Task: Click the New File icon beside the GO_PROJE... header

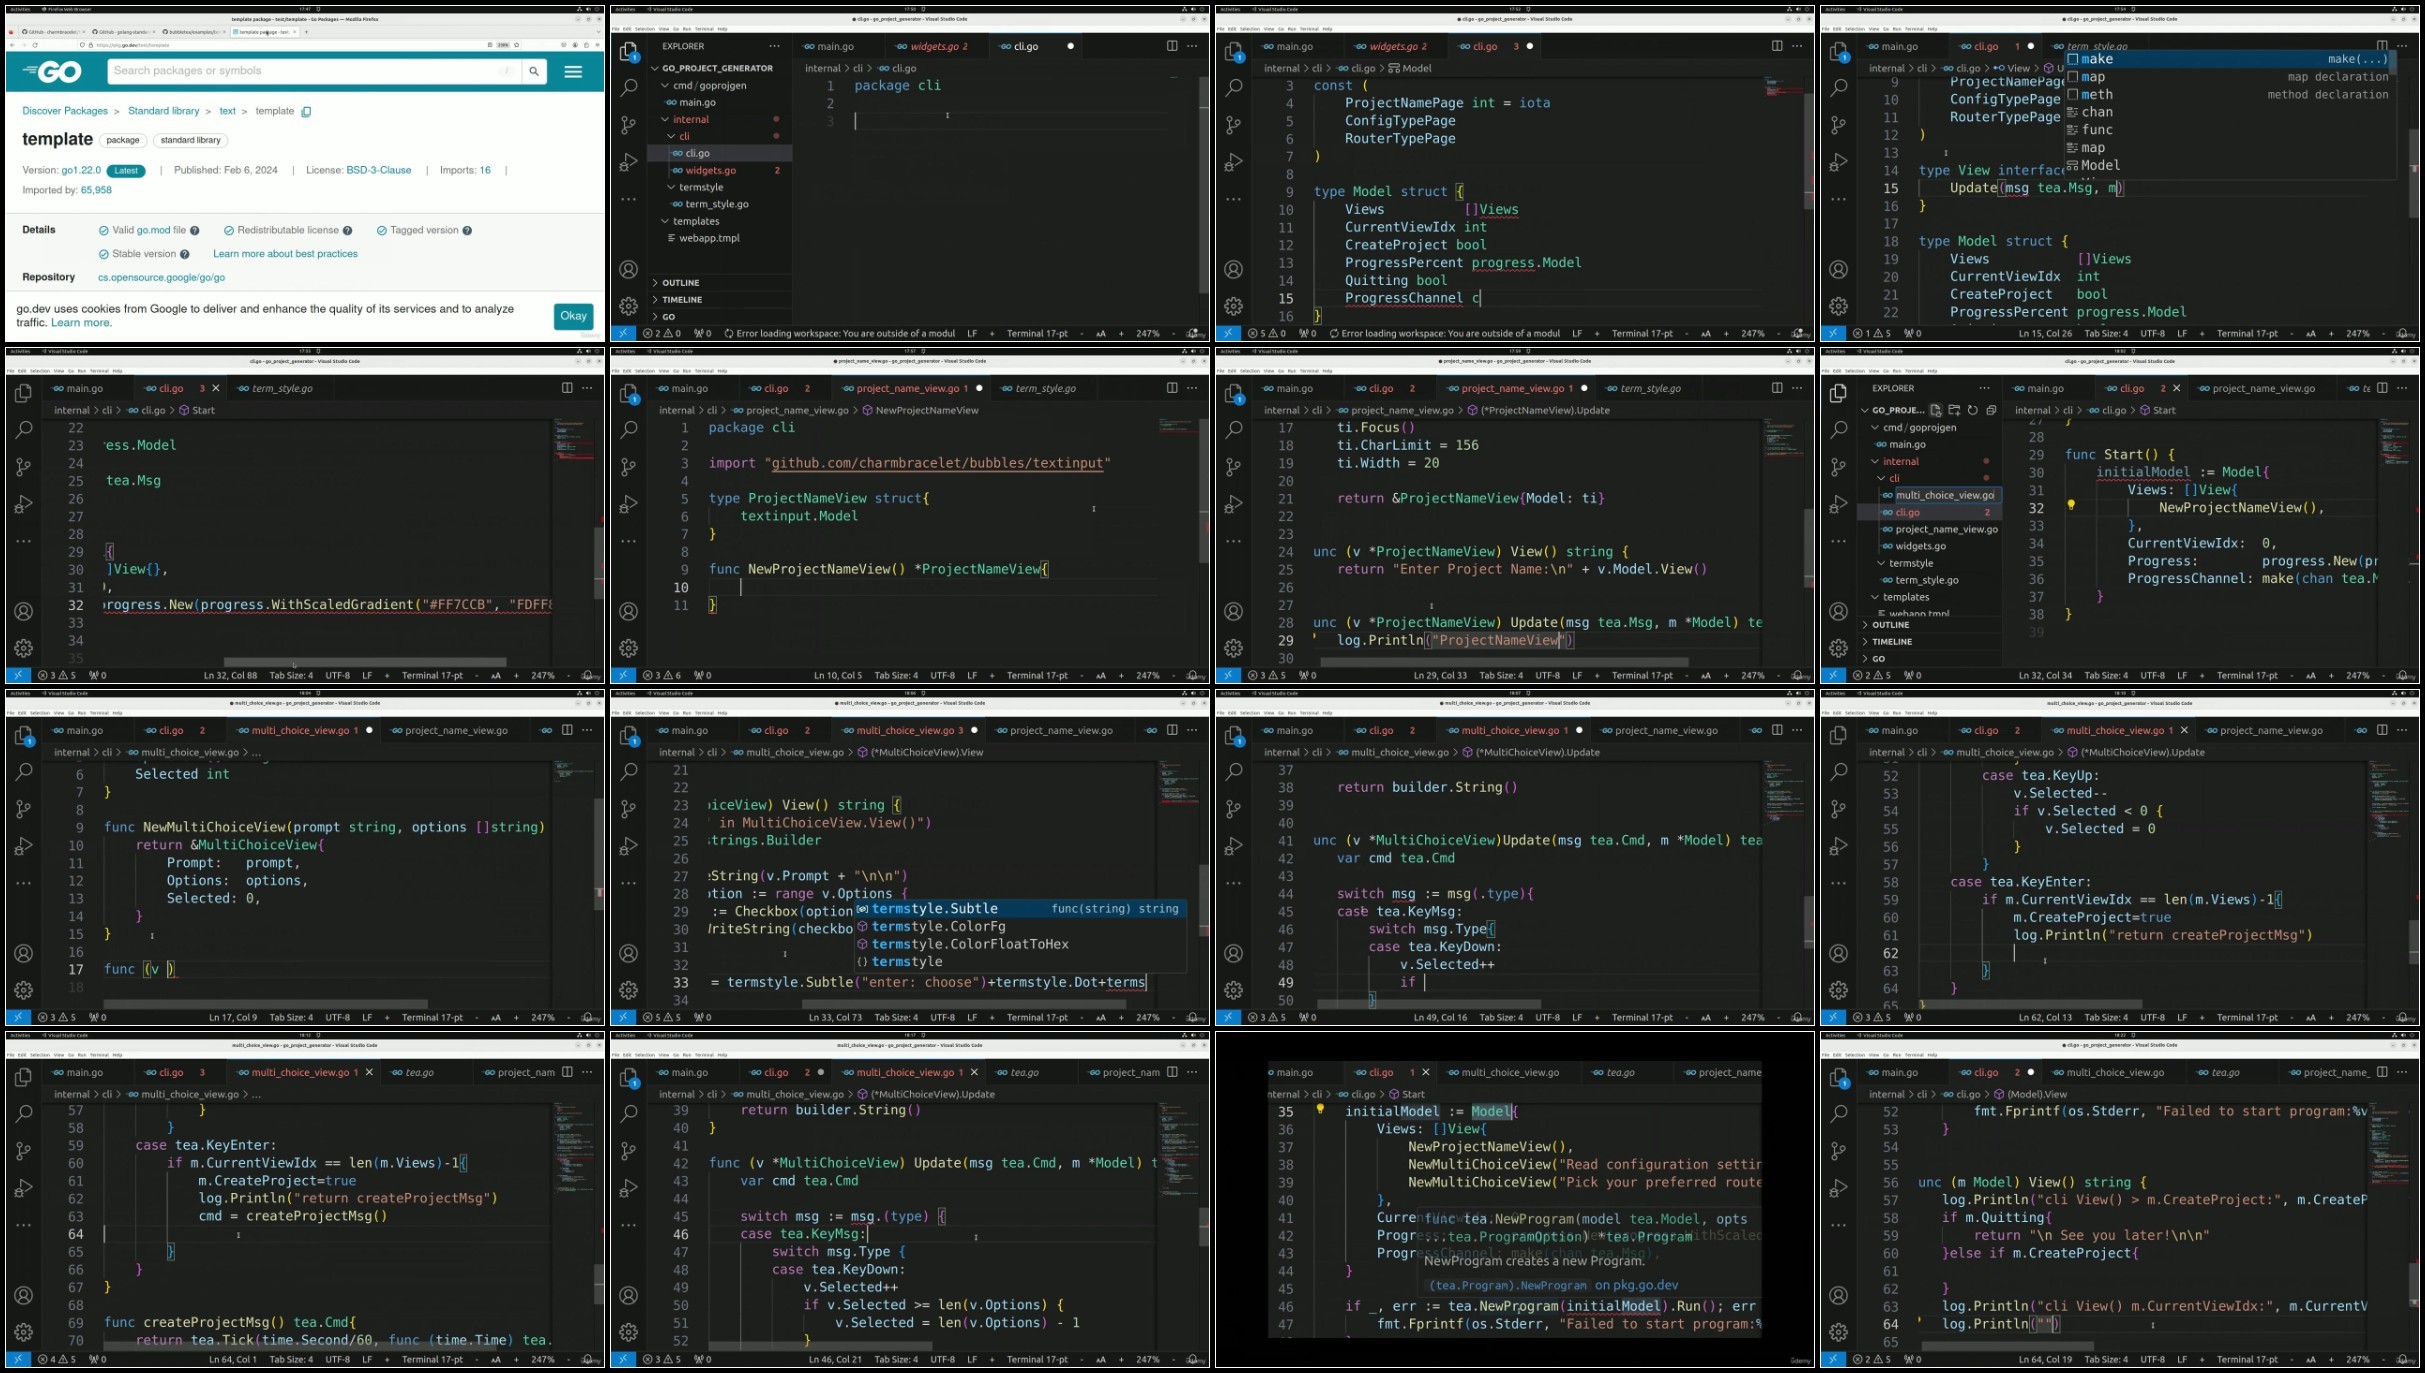Action: point(1936,410)
